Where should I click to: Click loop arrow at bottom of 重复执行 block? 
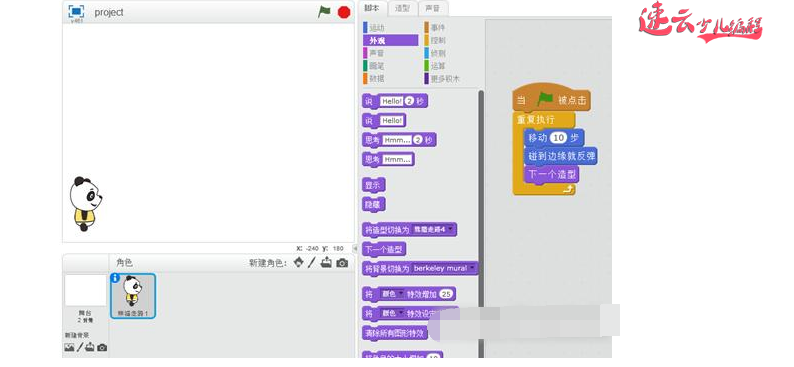click(569, 189)
